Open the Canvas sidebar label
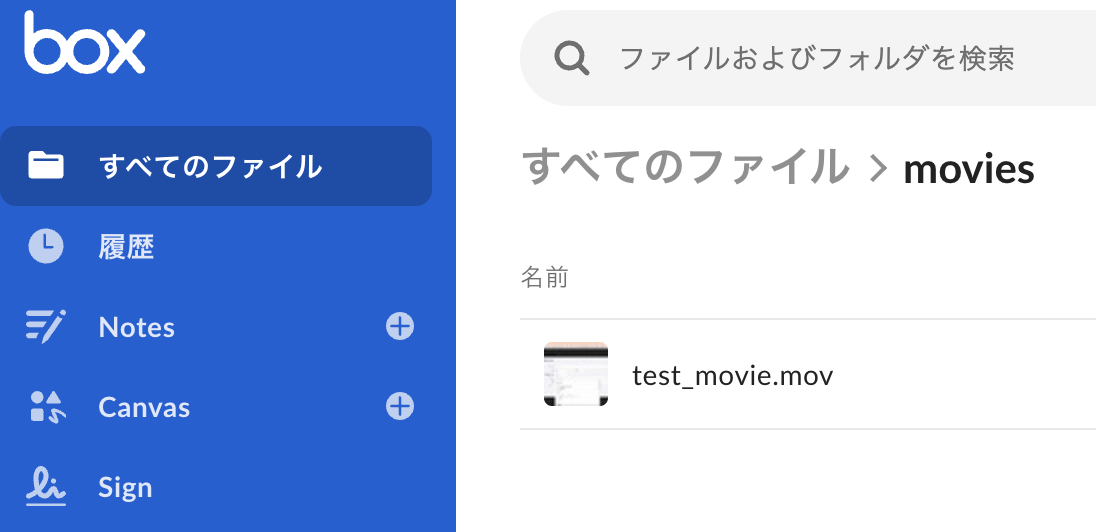 point(144,407)
